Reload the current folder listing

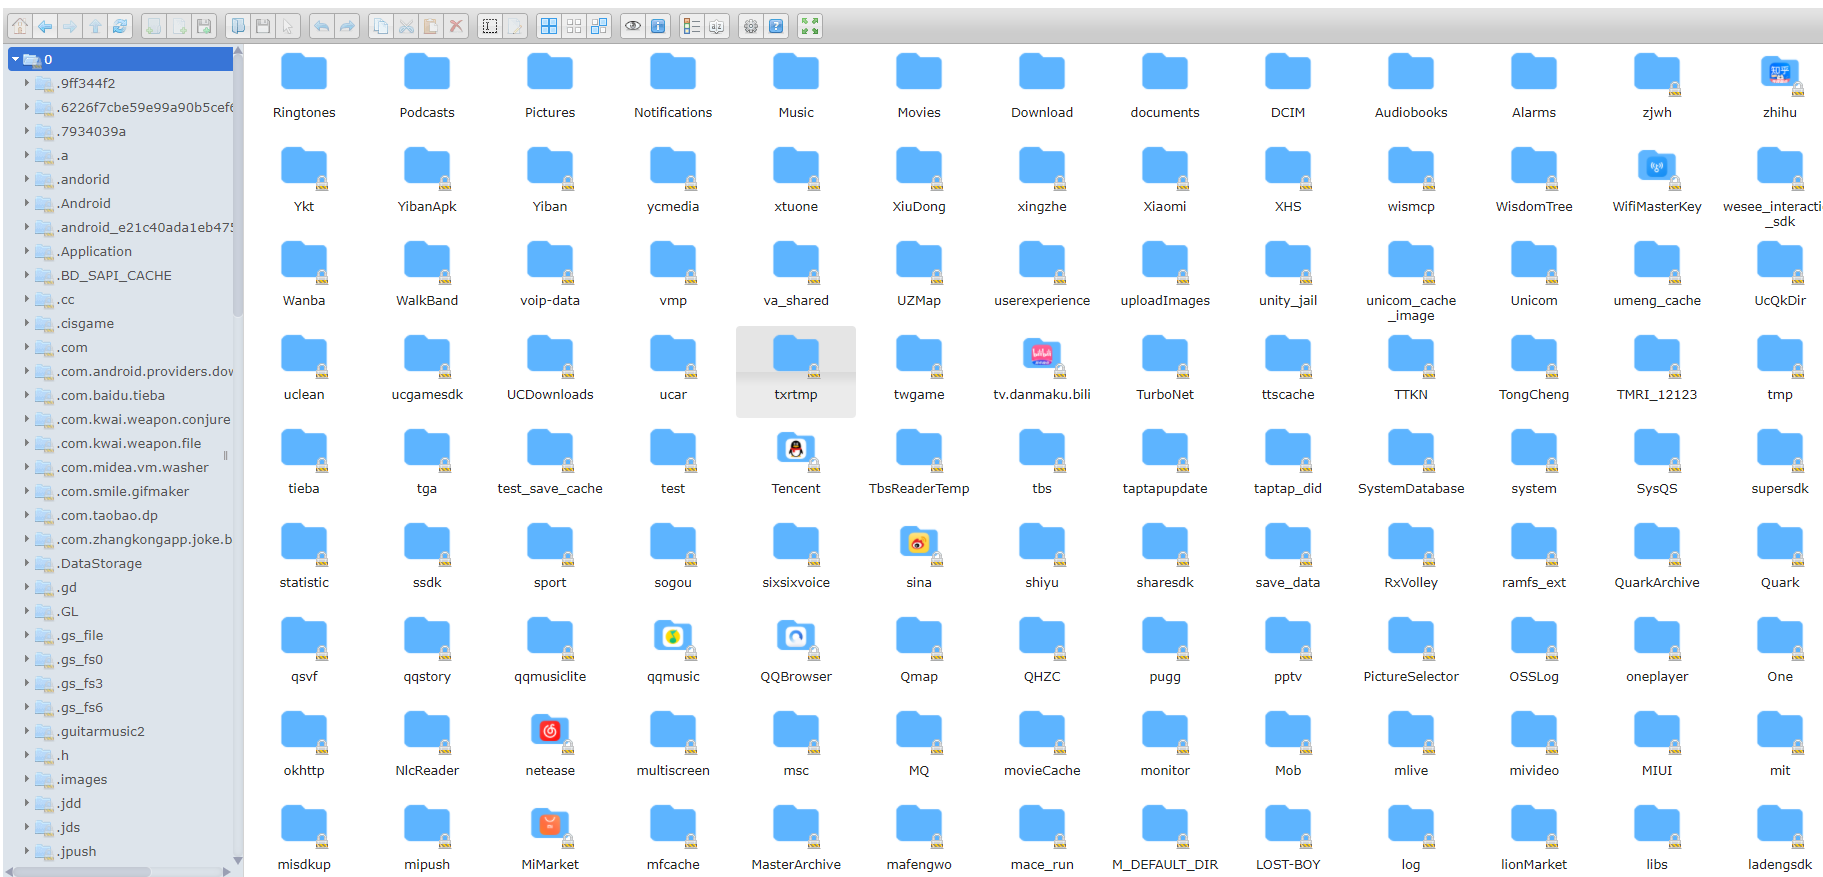[120, 26]
